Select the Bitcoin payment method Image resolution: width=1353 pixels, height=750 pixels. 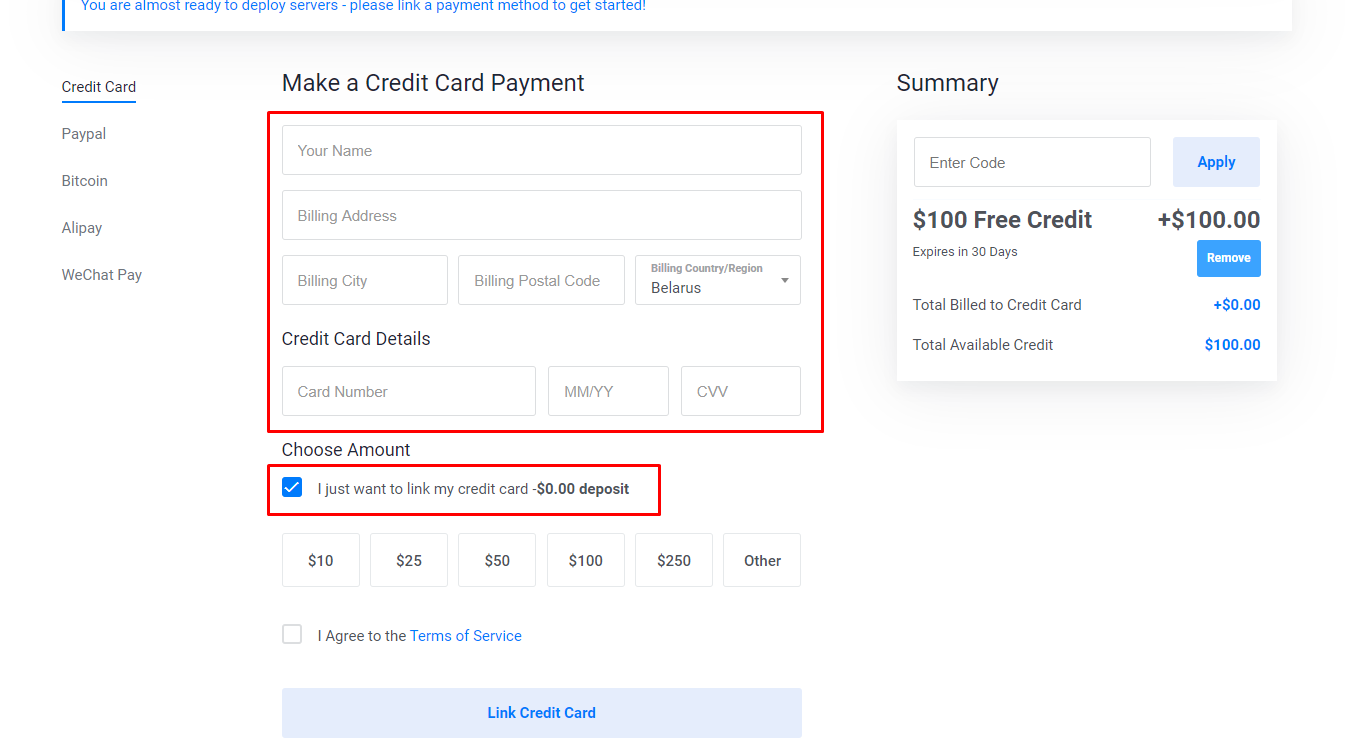coord(85,181)
